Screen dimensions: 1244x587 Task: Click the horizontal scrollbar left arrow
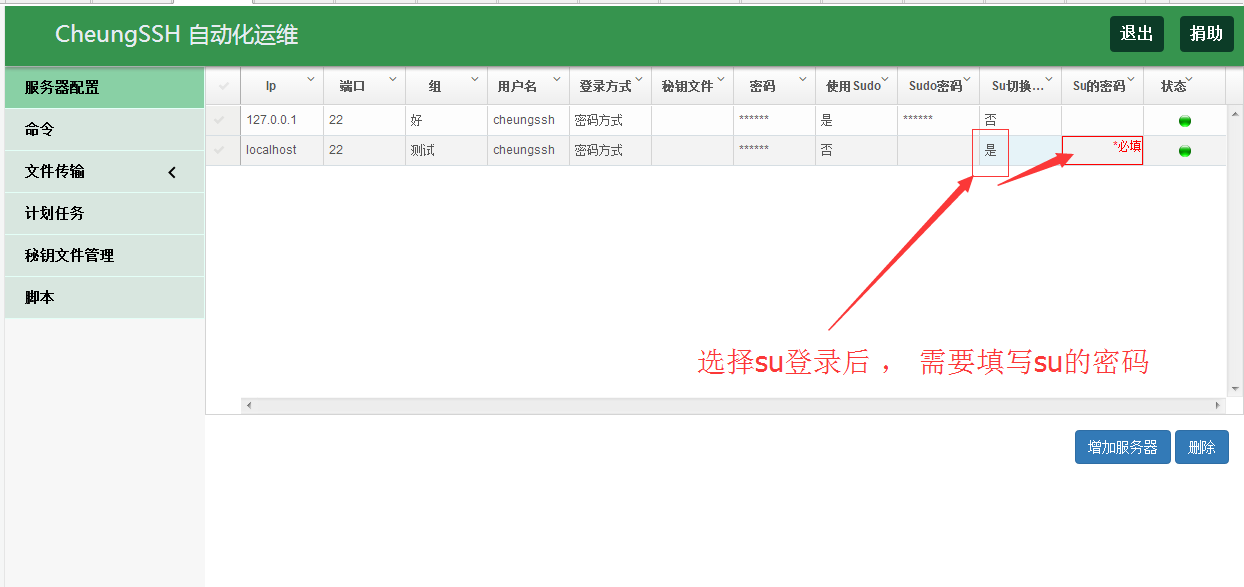(x=249, y=406)
